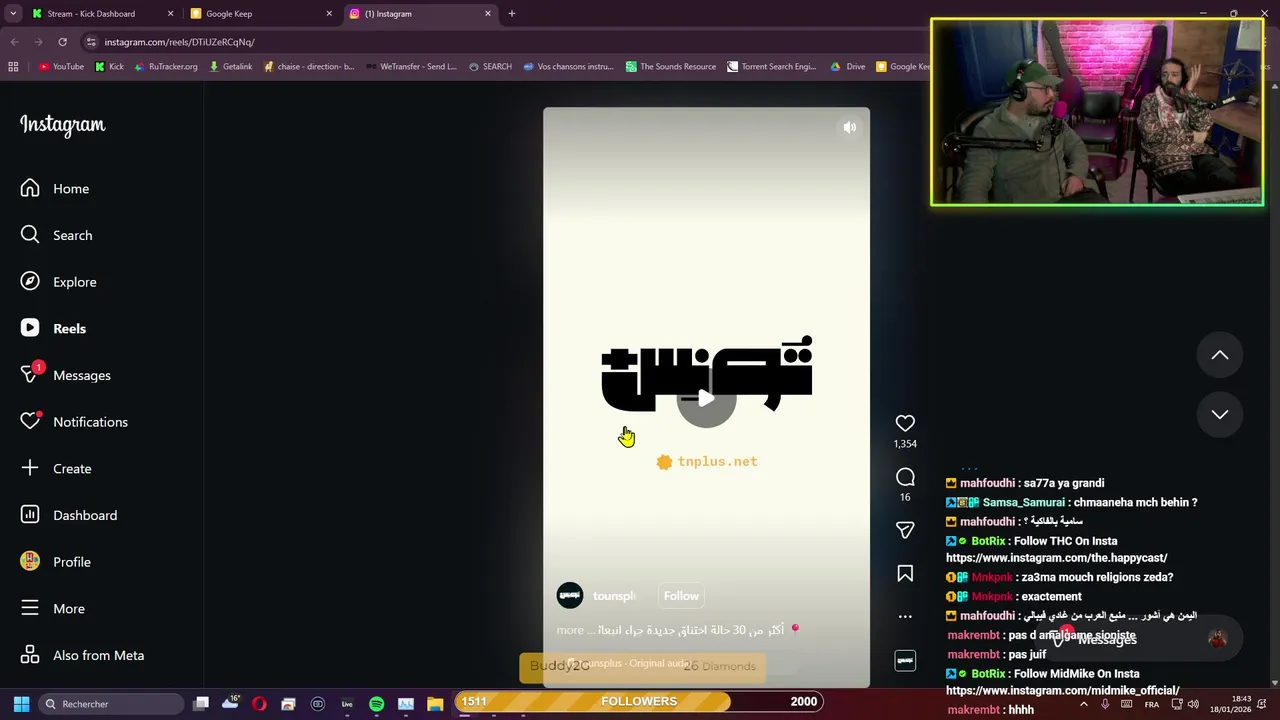This screenshot has height=720, width=1280.
Task: Open the tounsplus profile avatar
Action: 570,596
